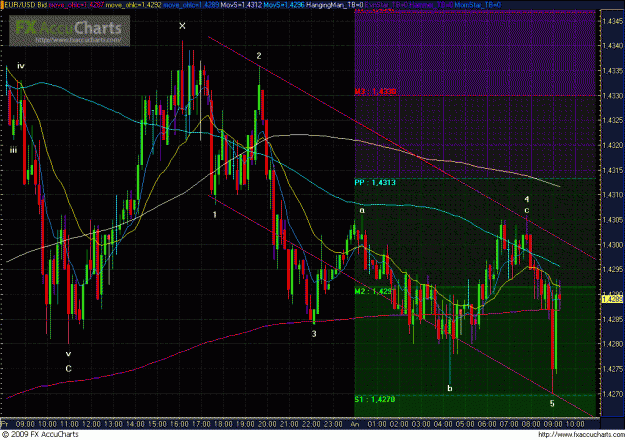
Task: Click the 02:00 time axis label
Action: click(399, 424)
